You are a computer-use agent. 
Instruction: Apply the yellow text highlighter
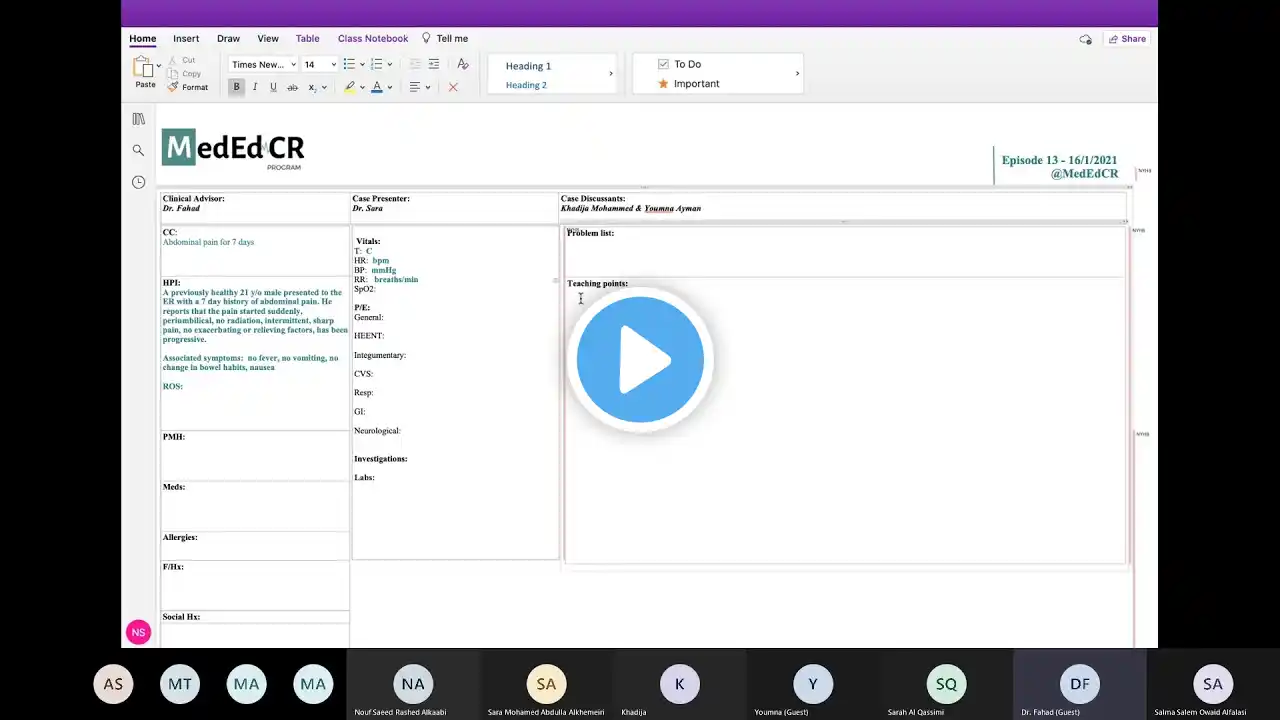[350, 87]
